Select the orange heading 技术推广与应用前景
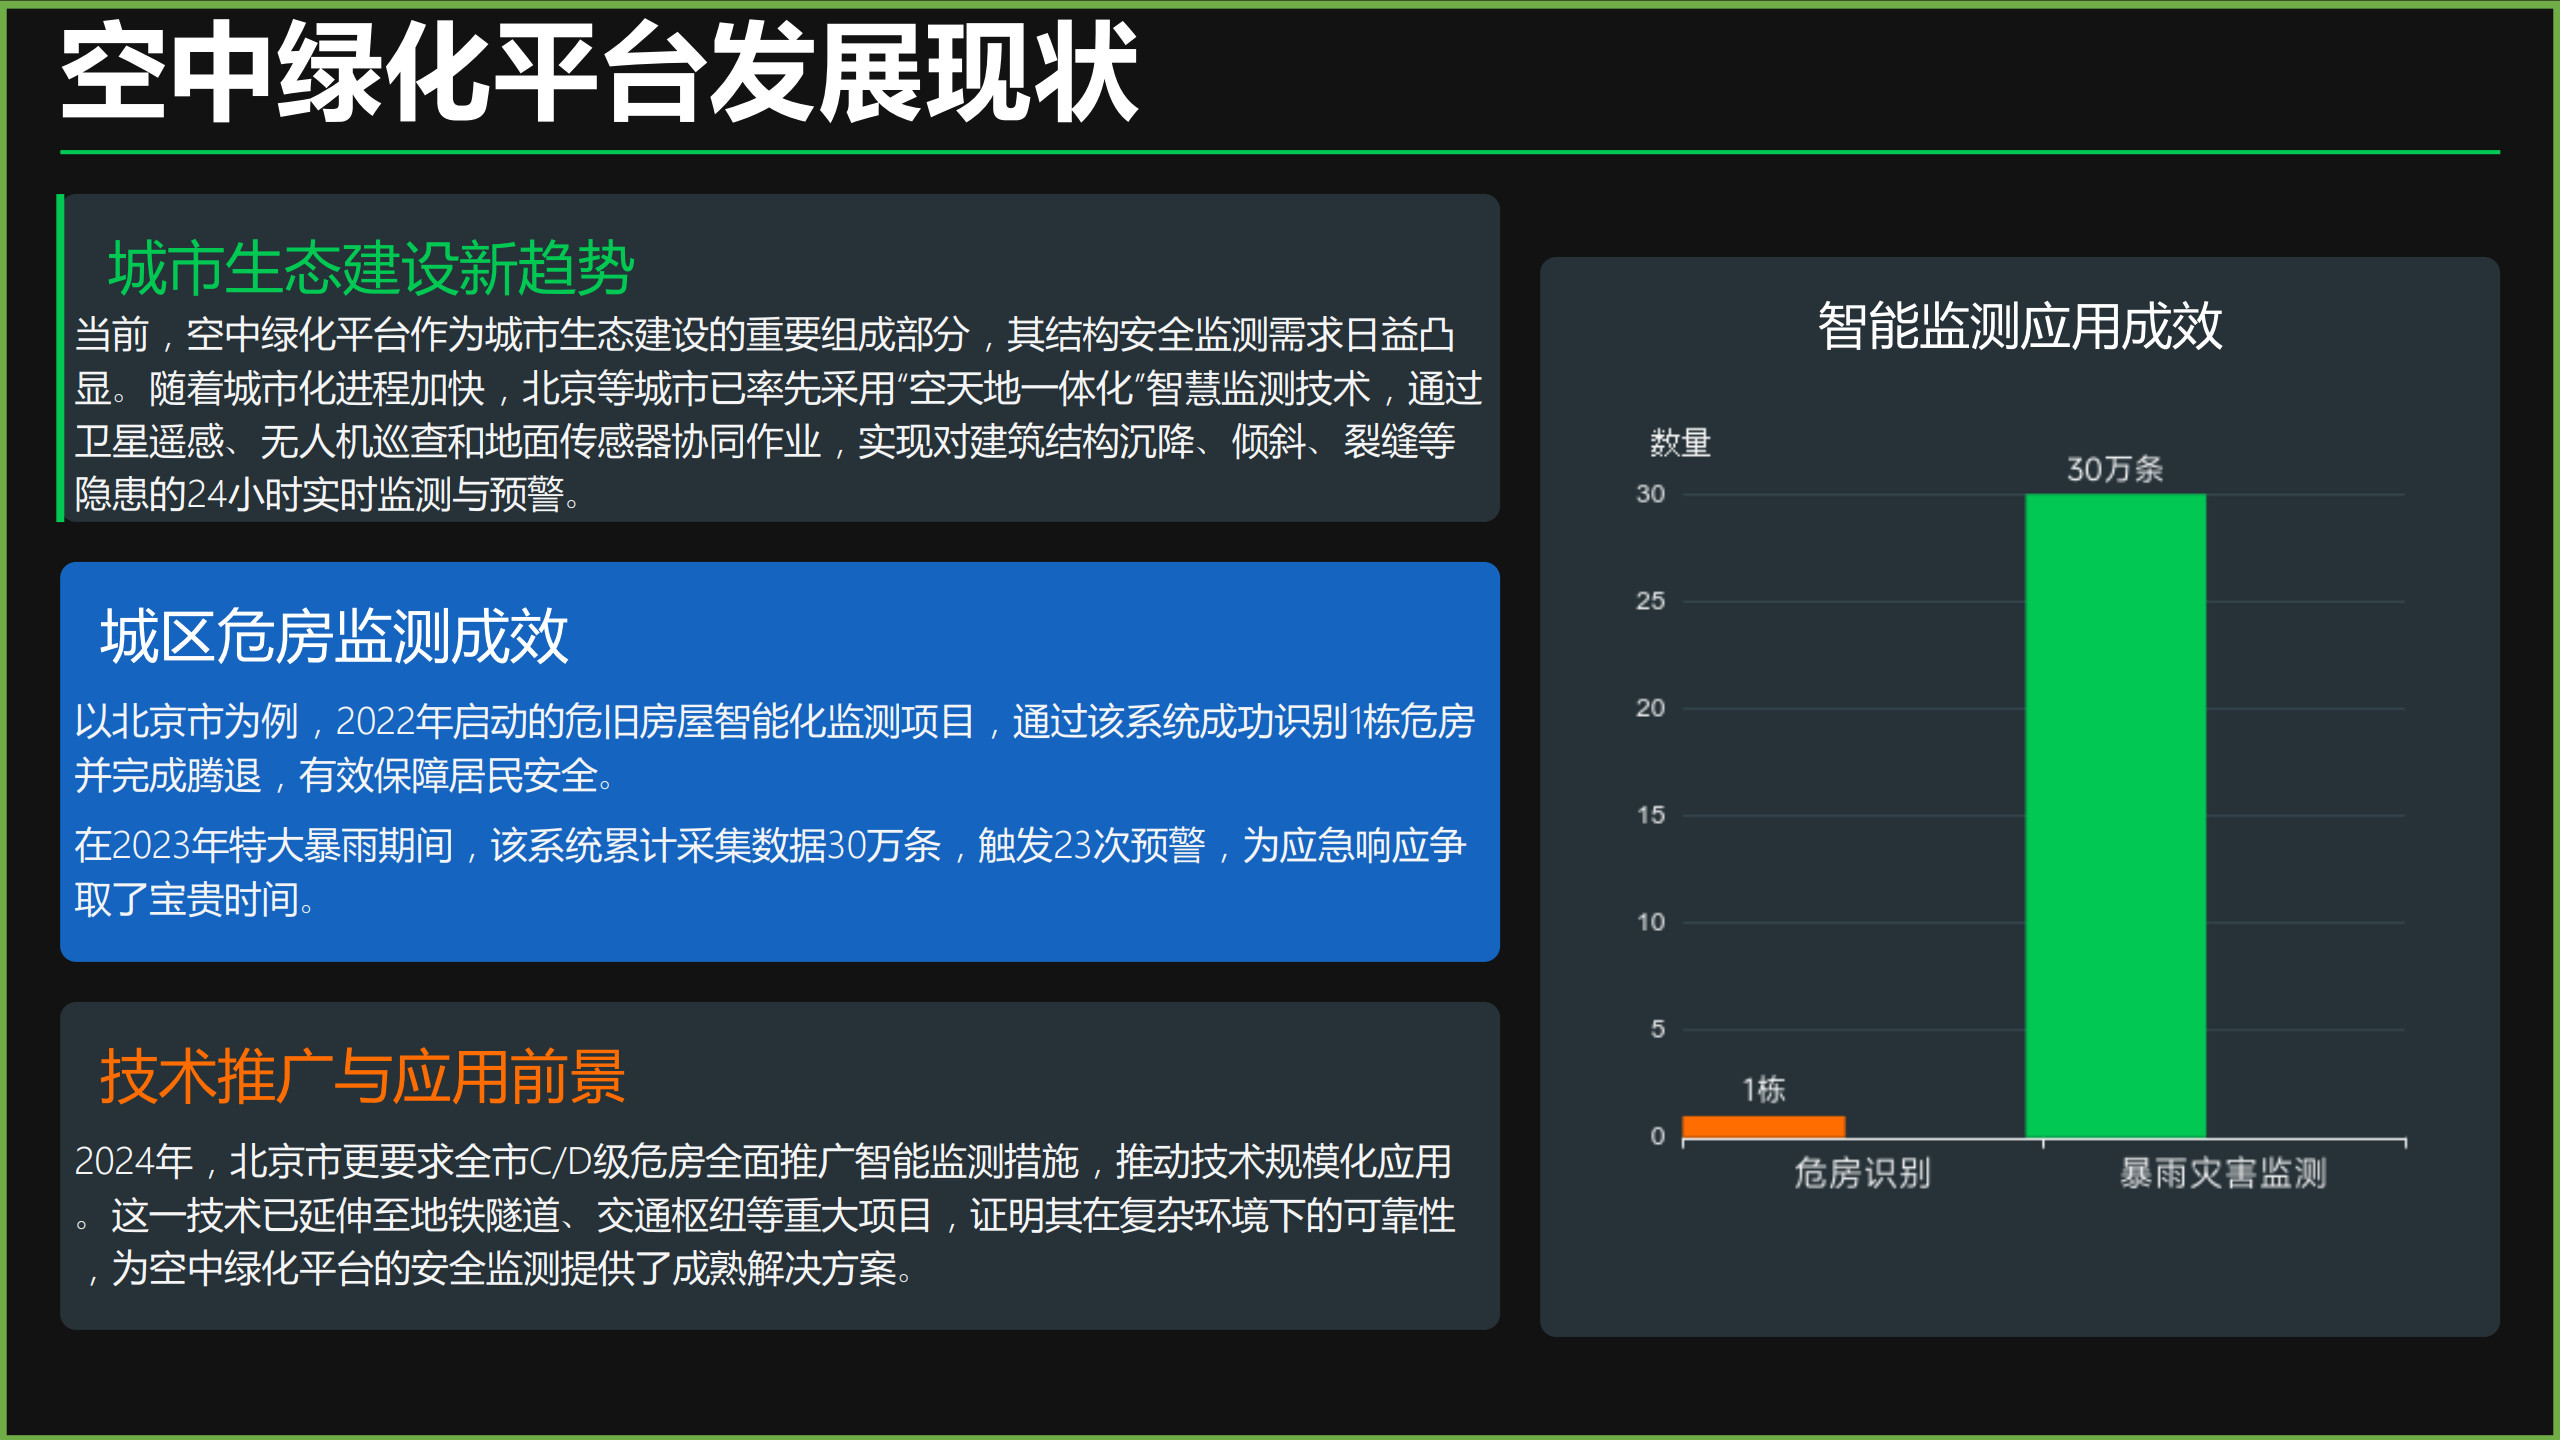 click(x=362, y=1077)
